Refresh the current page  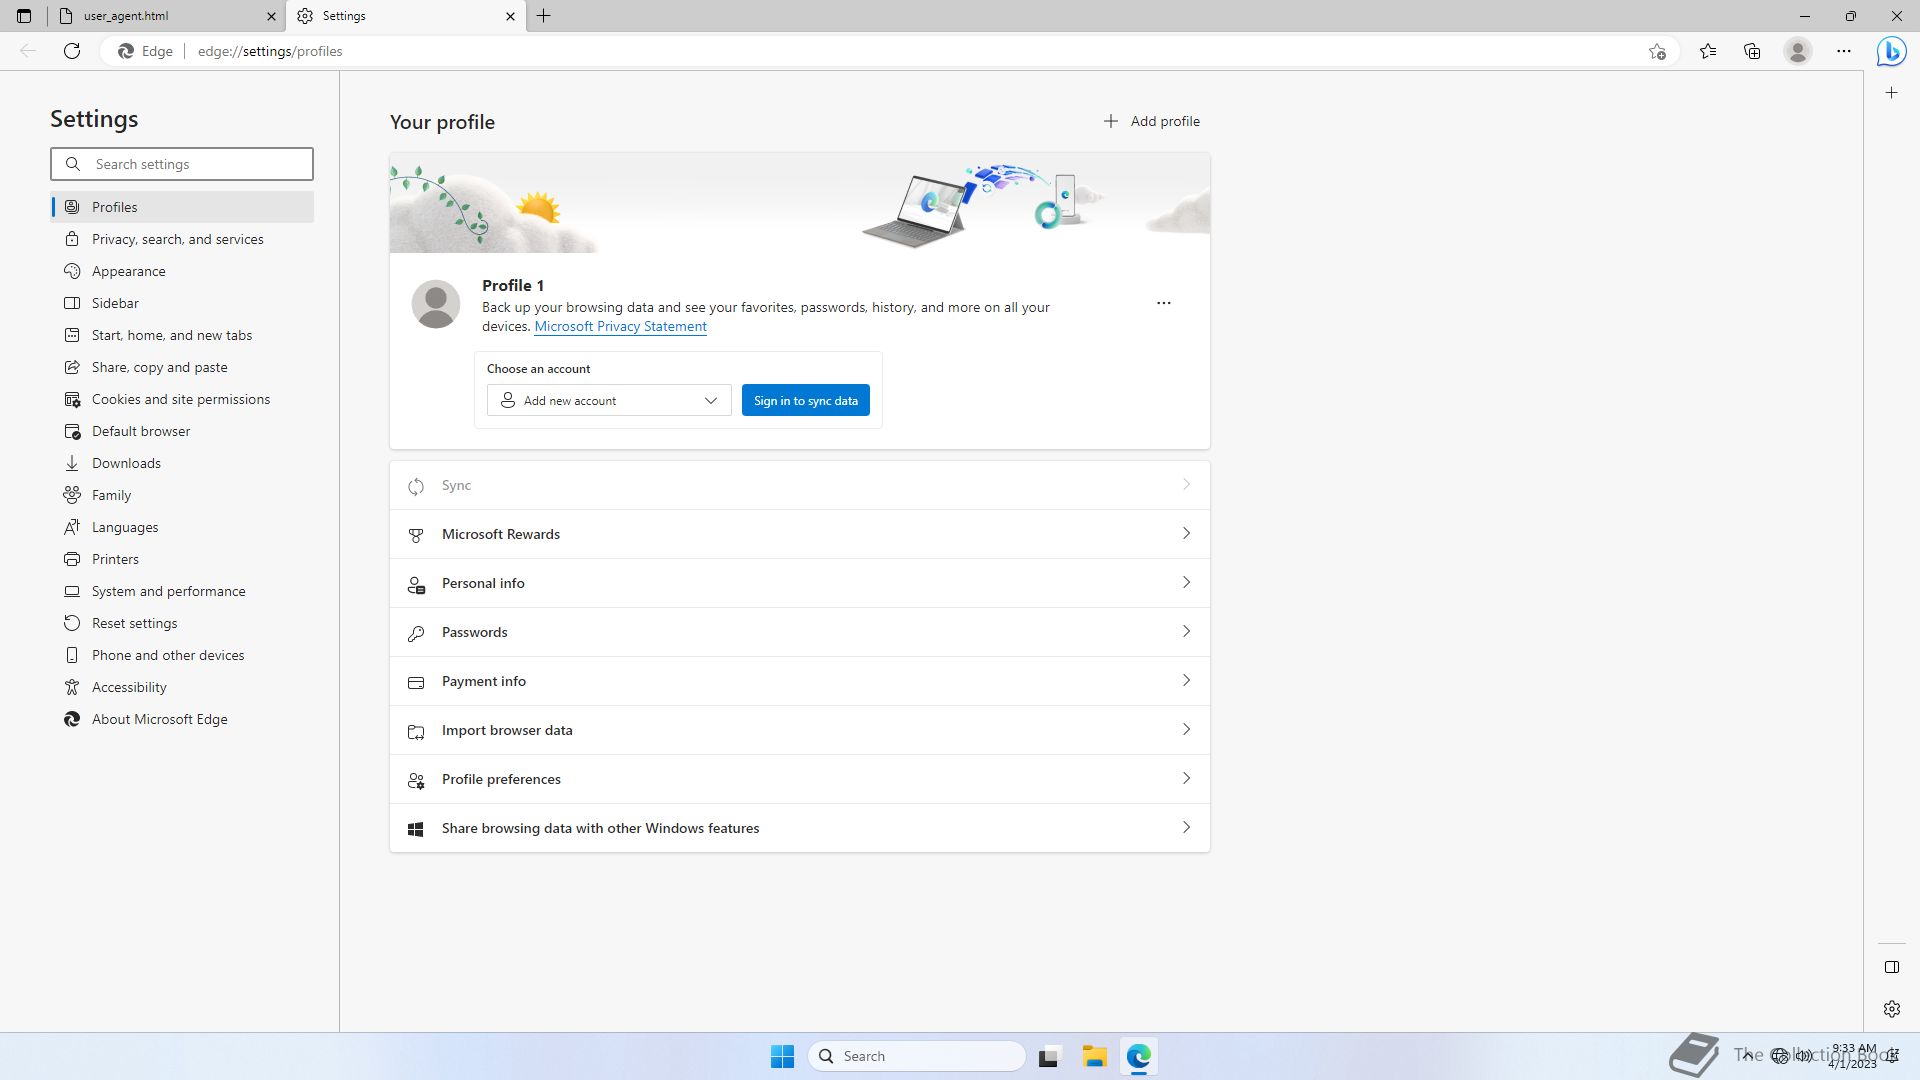[72, 51]
